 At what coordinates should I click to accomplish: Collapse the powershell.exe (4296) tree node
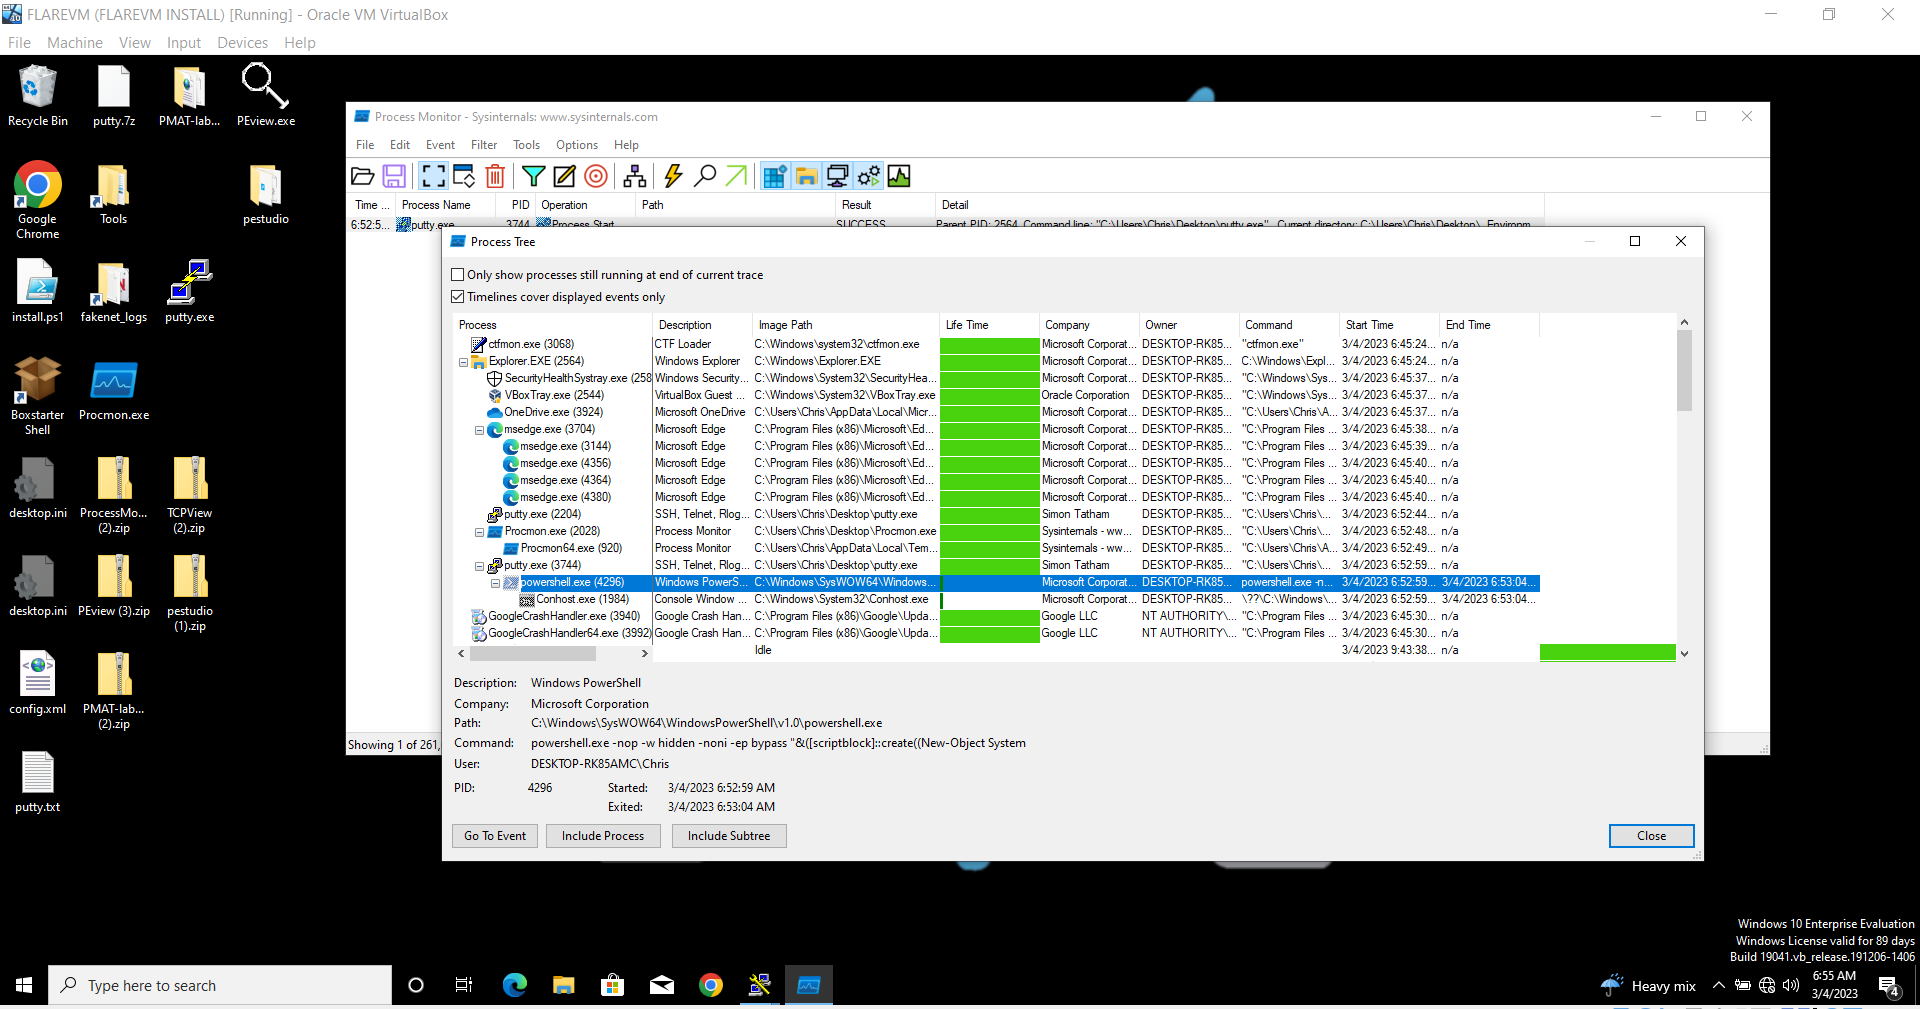[495, 583]
